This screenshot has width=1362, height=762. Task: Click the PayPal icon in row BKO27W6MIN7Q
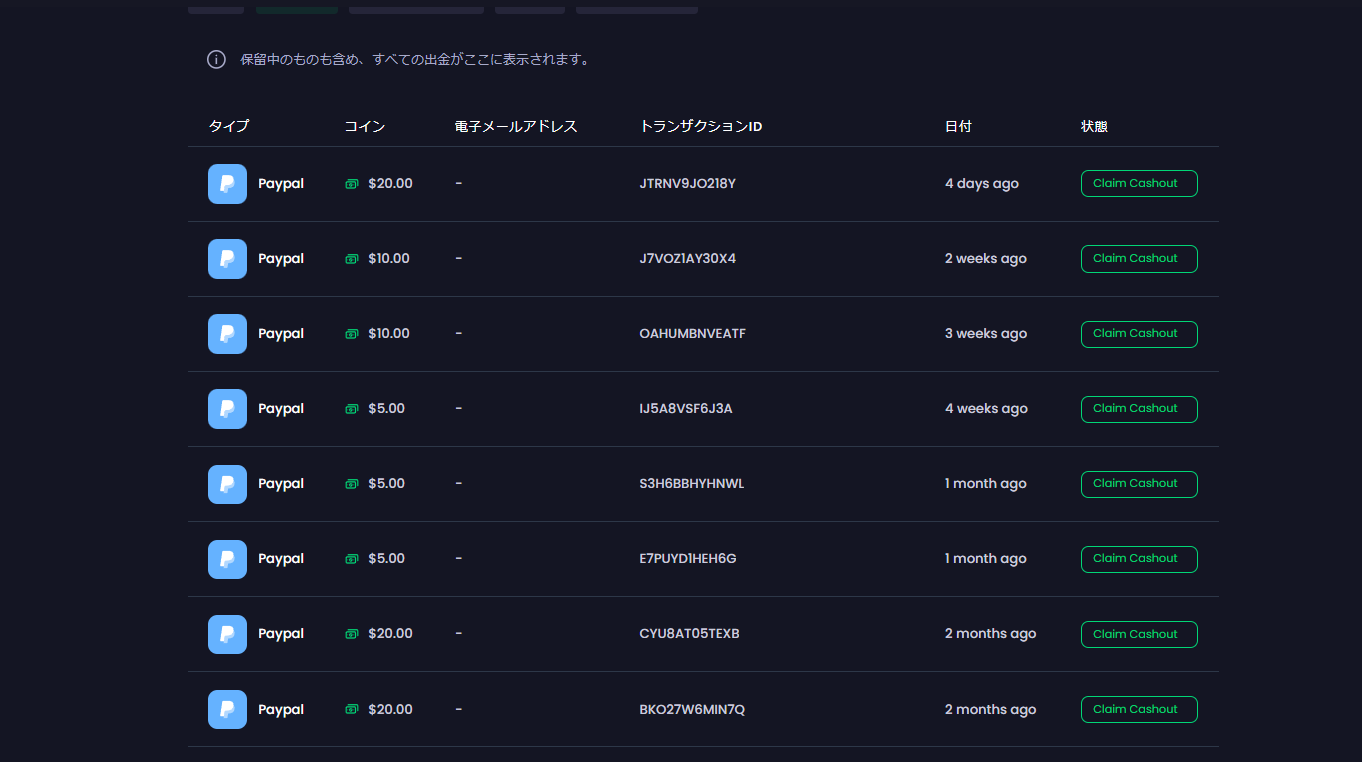click(227, 709)
